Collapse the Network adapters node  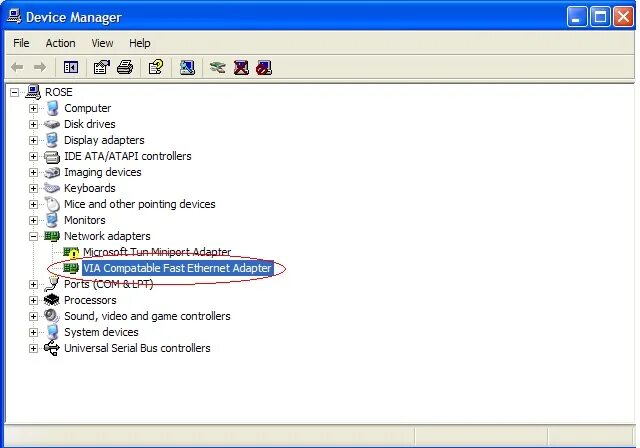coord(33,236)
